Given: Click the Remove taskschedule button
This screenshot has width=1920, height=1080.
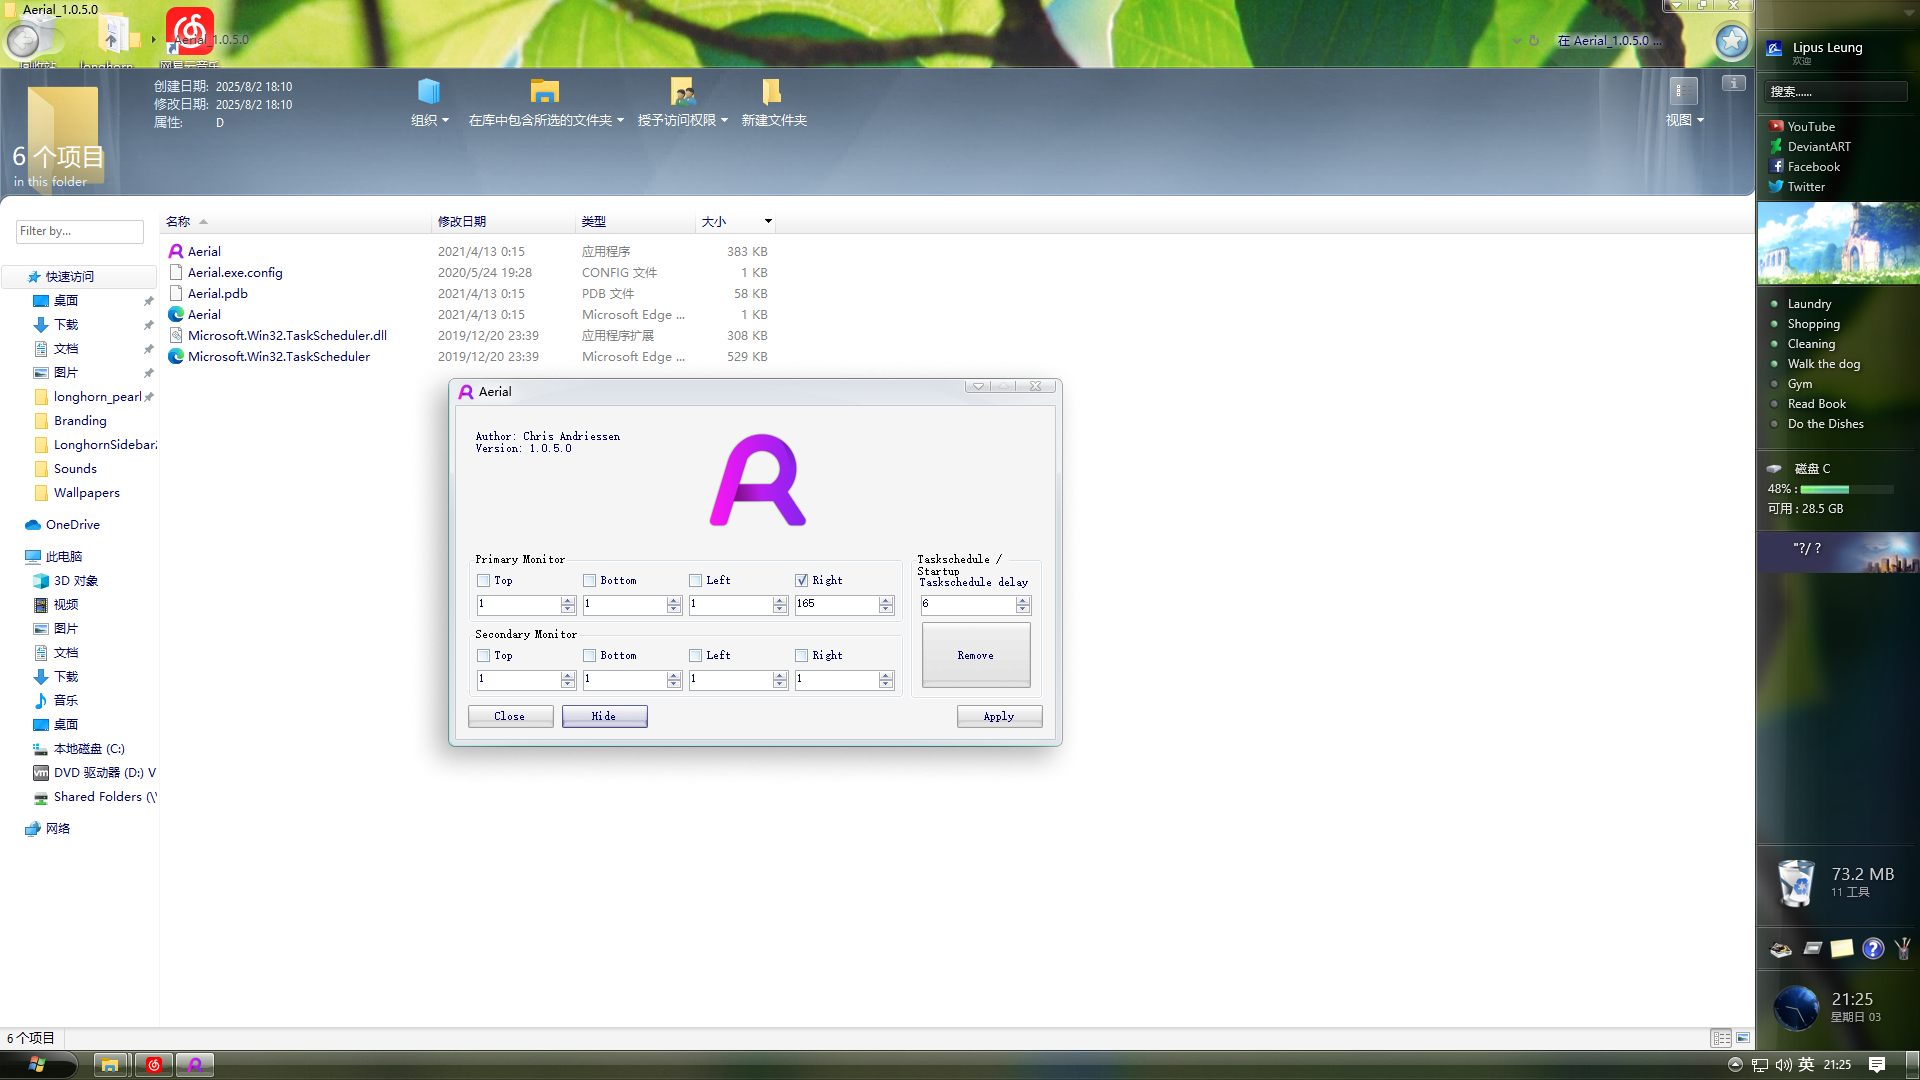Looking at the screenshot, I should pyautogui.click(x=975, y=656).
